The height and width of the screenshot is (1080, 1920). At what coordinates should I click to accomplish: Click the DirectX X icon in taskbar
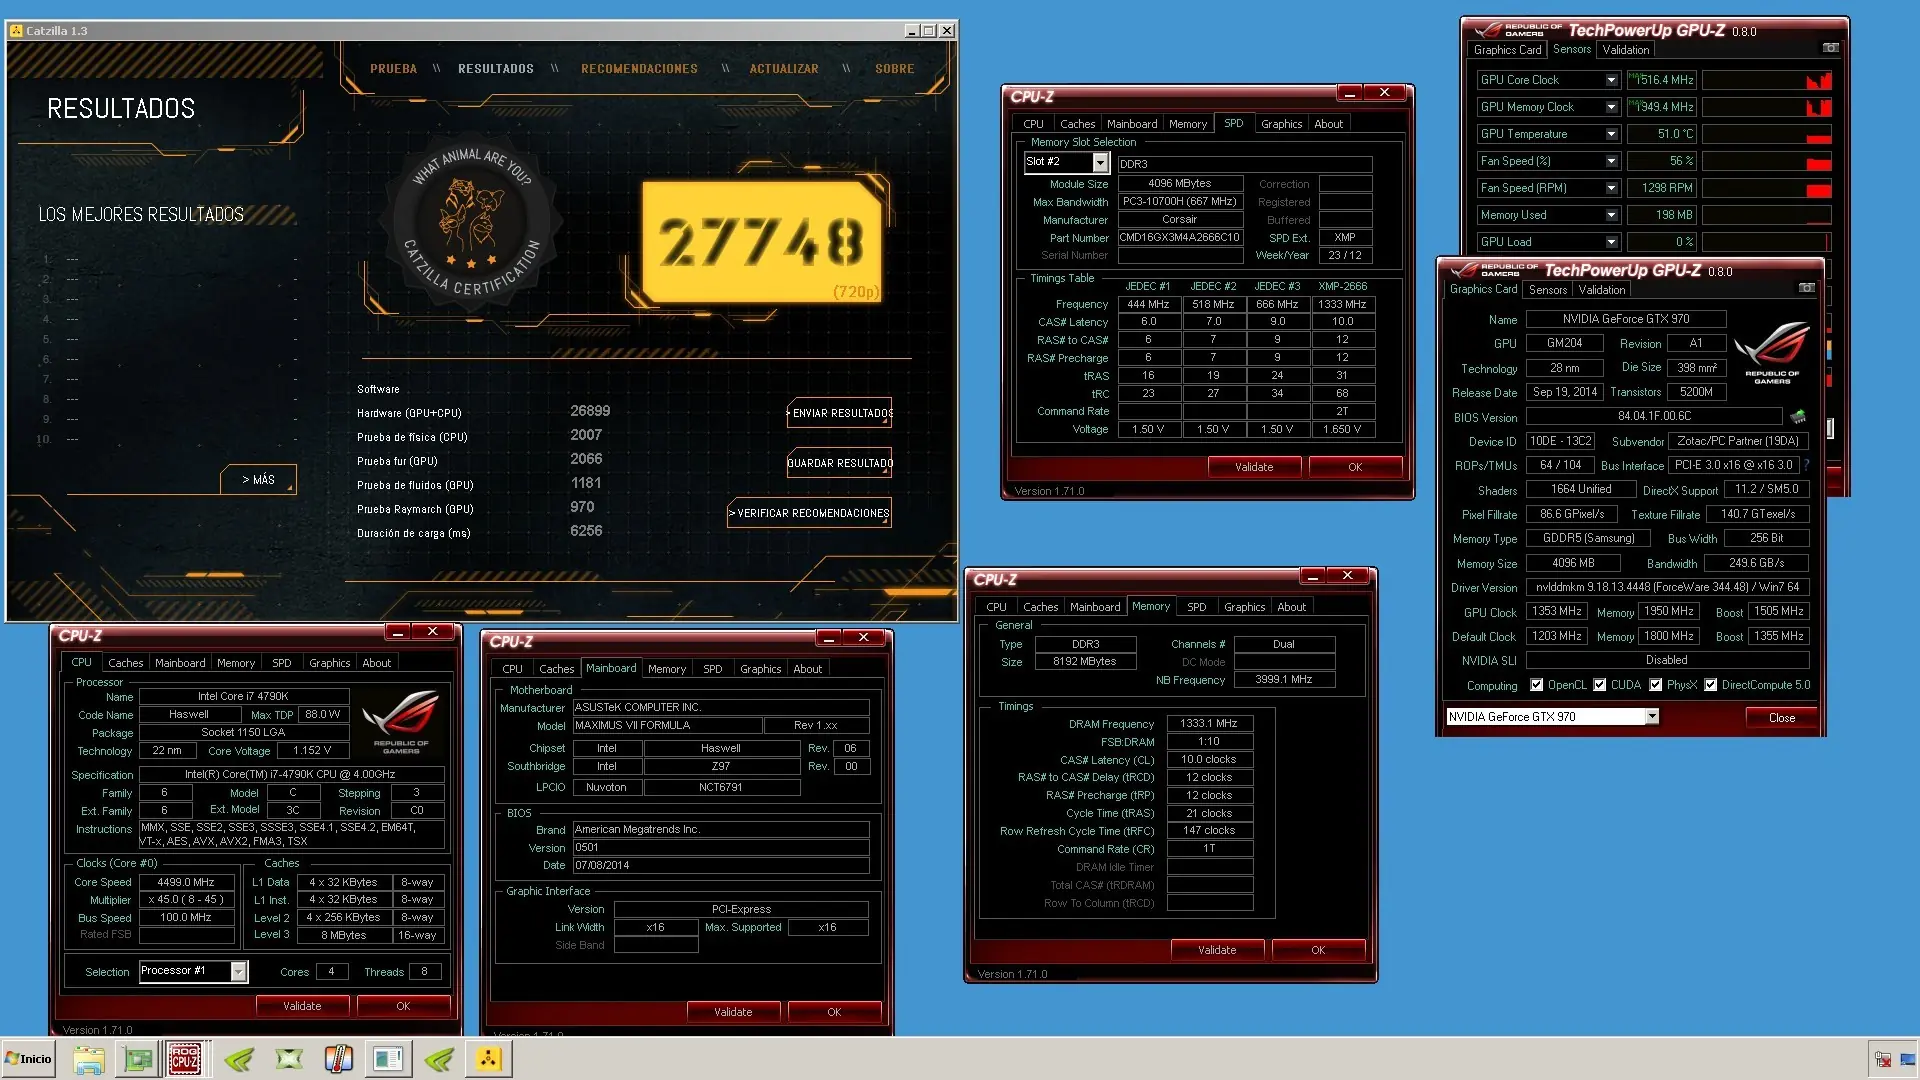pos(289,1059)
